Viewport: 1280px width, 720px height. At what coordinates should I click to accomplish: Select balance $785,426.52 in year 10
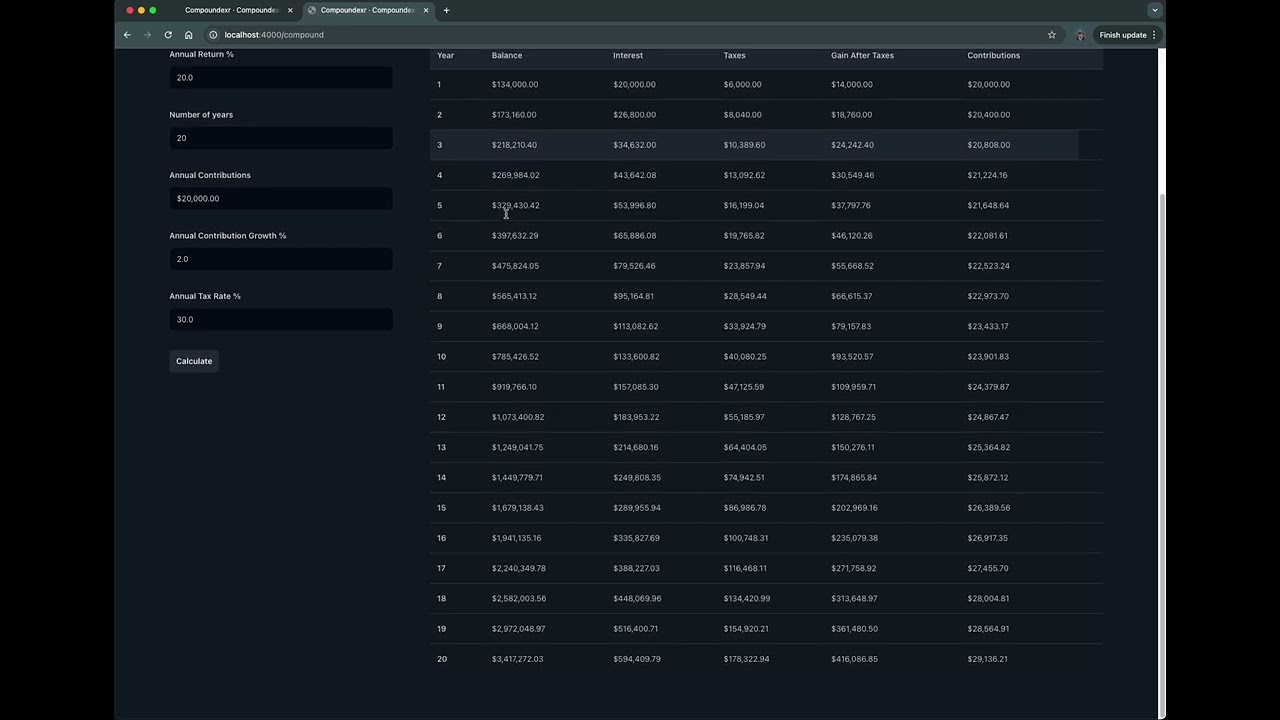[515, 357]
